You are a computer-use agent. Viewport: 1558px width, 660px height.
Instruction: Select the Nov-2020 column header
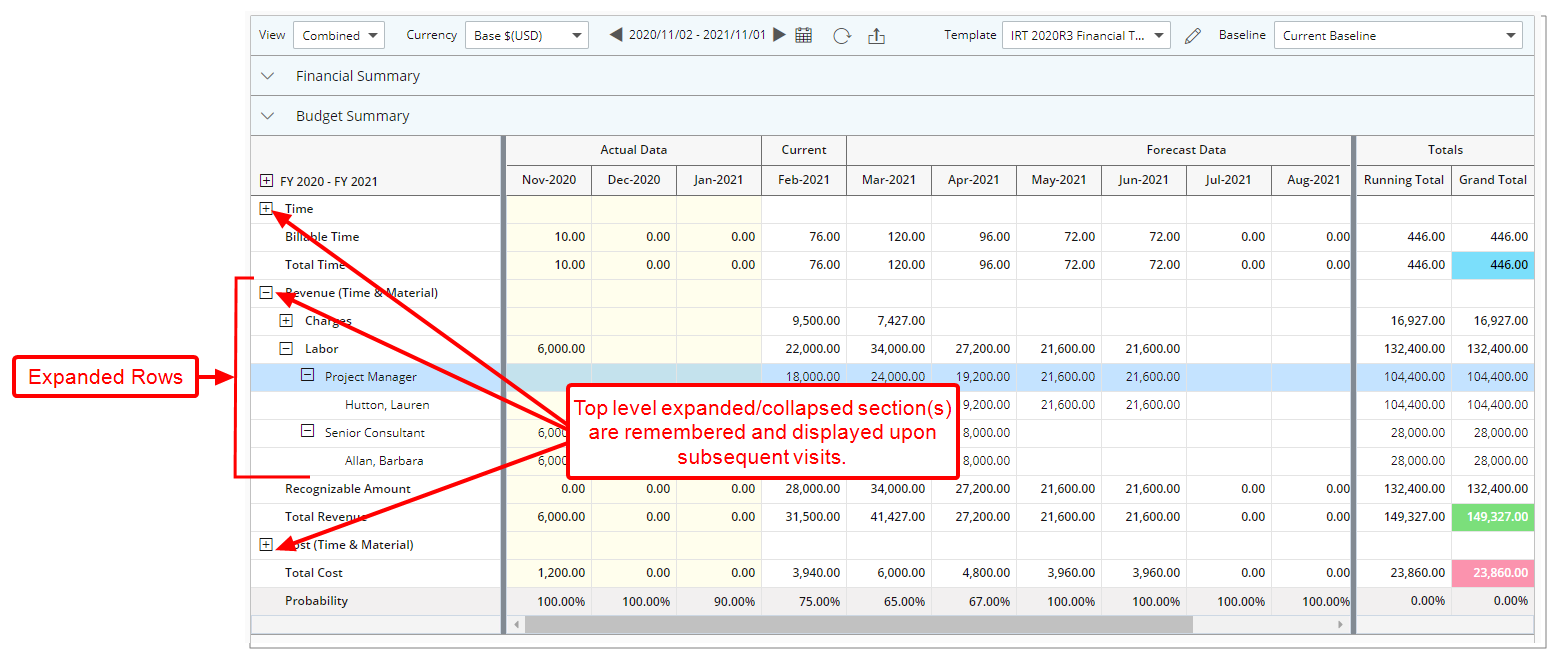coord(549,180)
